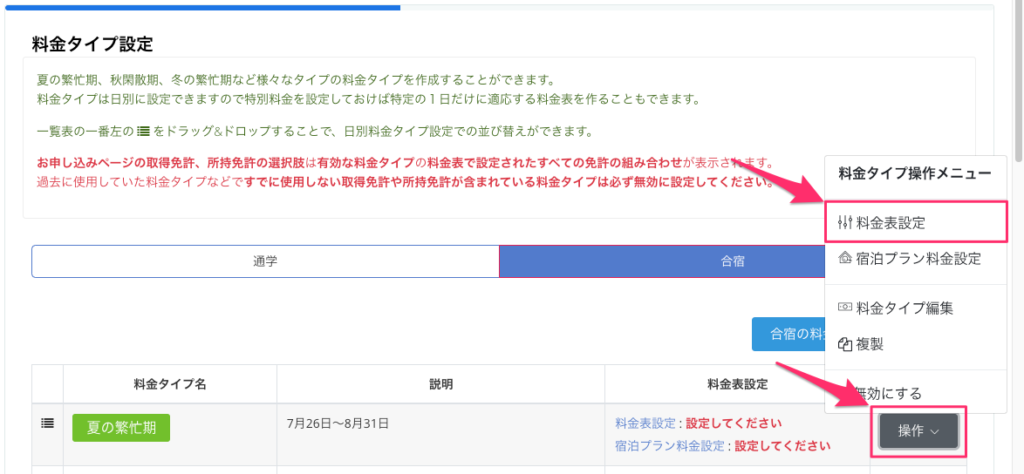
Task: Click the 説明 column header
Action: click(440, 384)
